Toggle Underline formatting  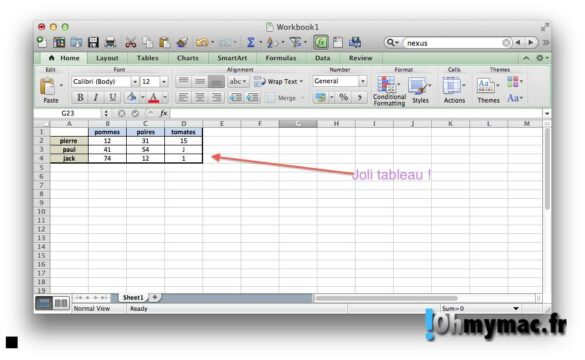tap(112, 98)
